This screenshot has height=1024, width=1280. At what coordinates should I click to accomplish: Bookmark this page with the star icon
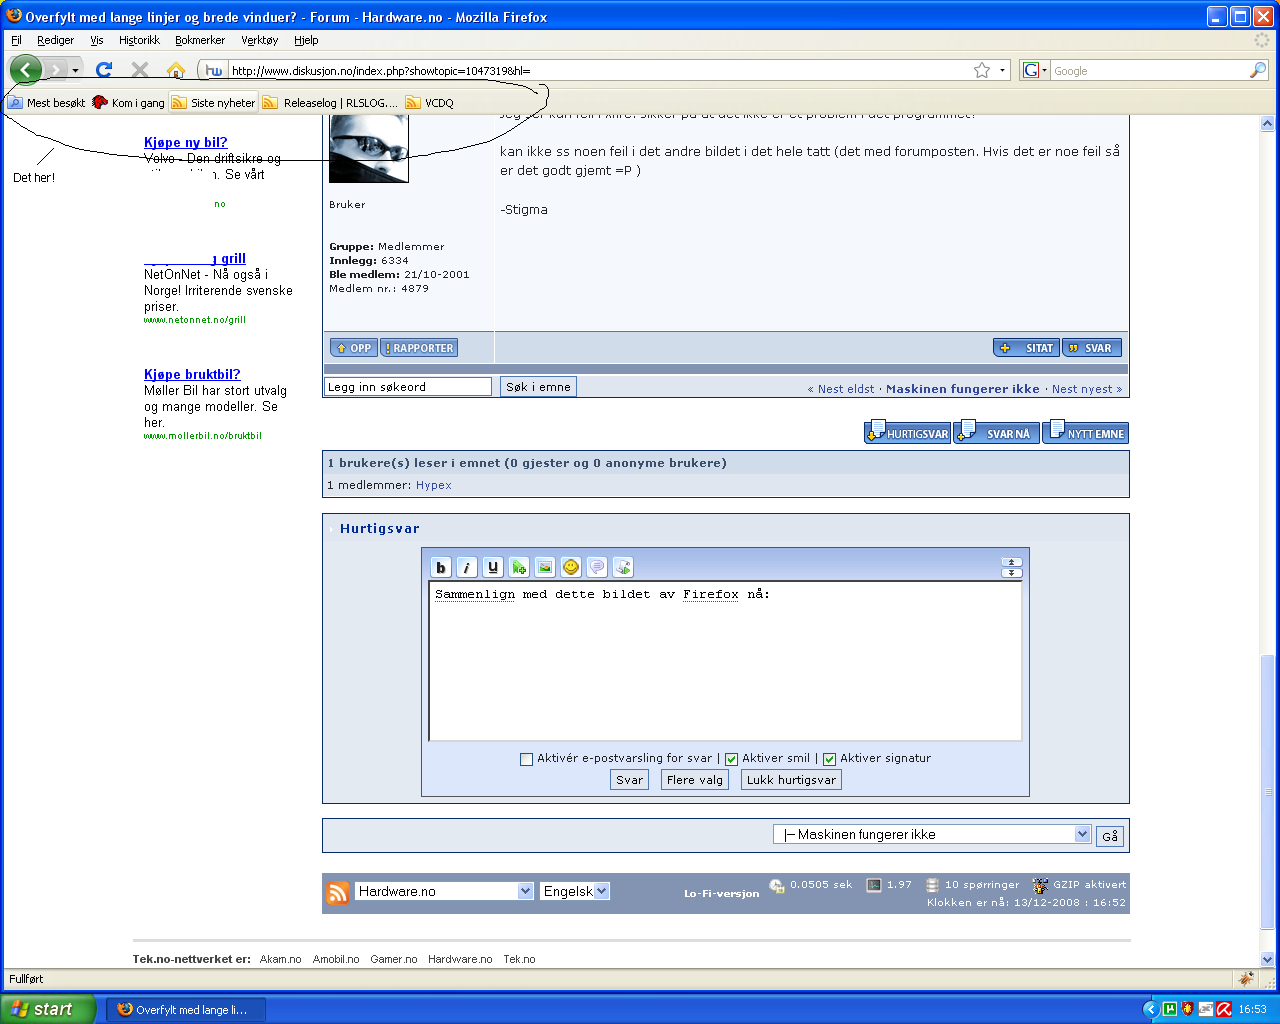[x=982, y=70]
